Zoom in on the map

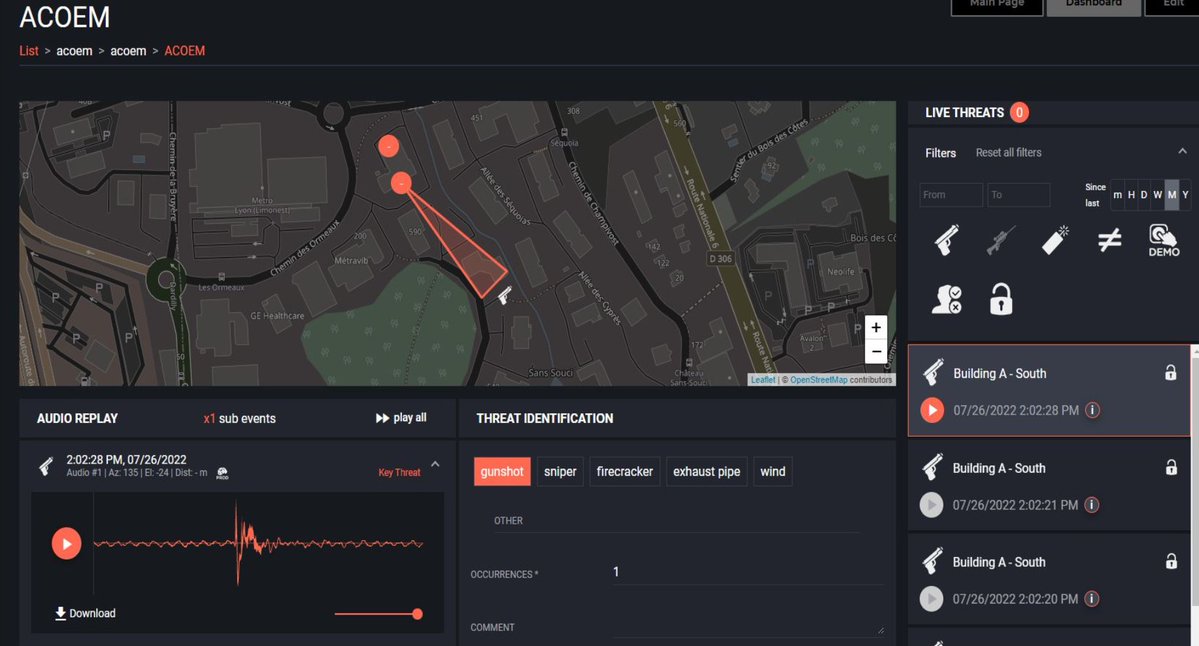(x=876, y=327)
